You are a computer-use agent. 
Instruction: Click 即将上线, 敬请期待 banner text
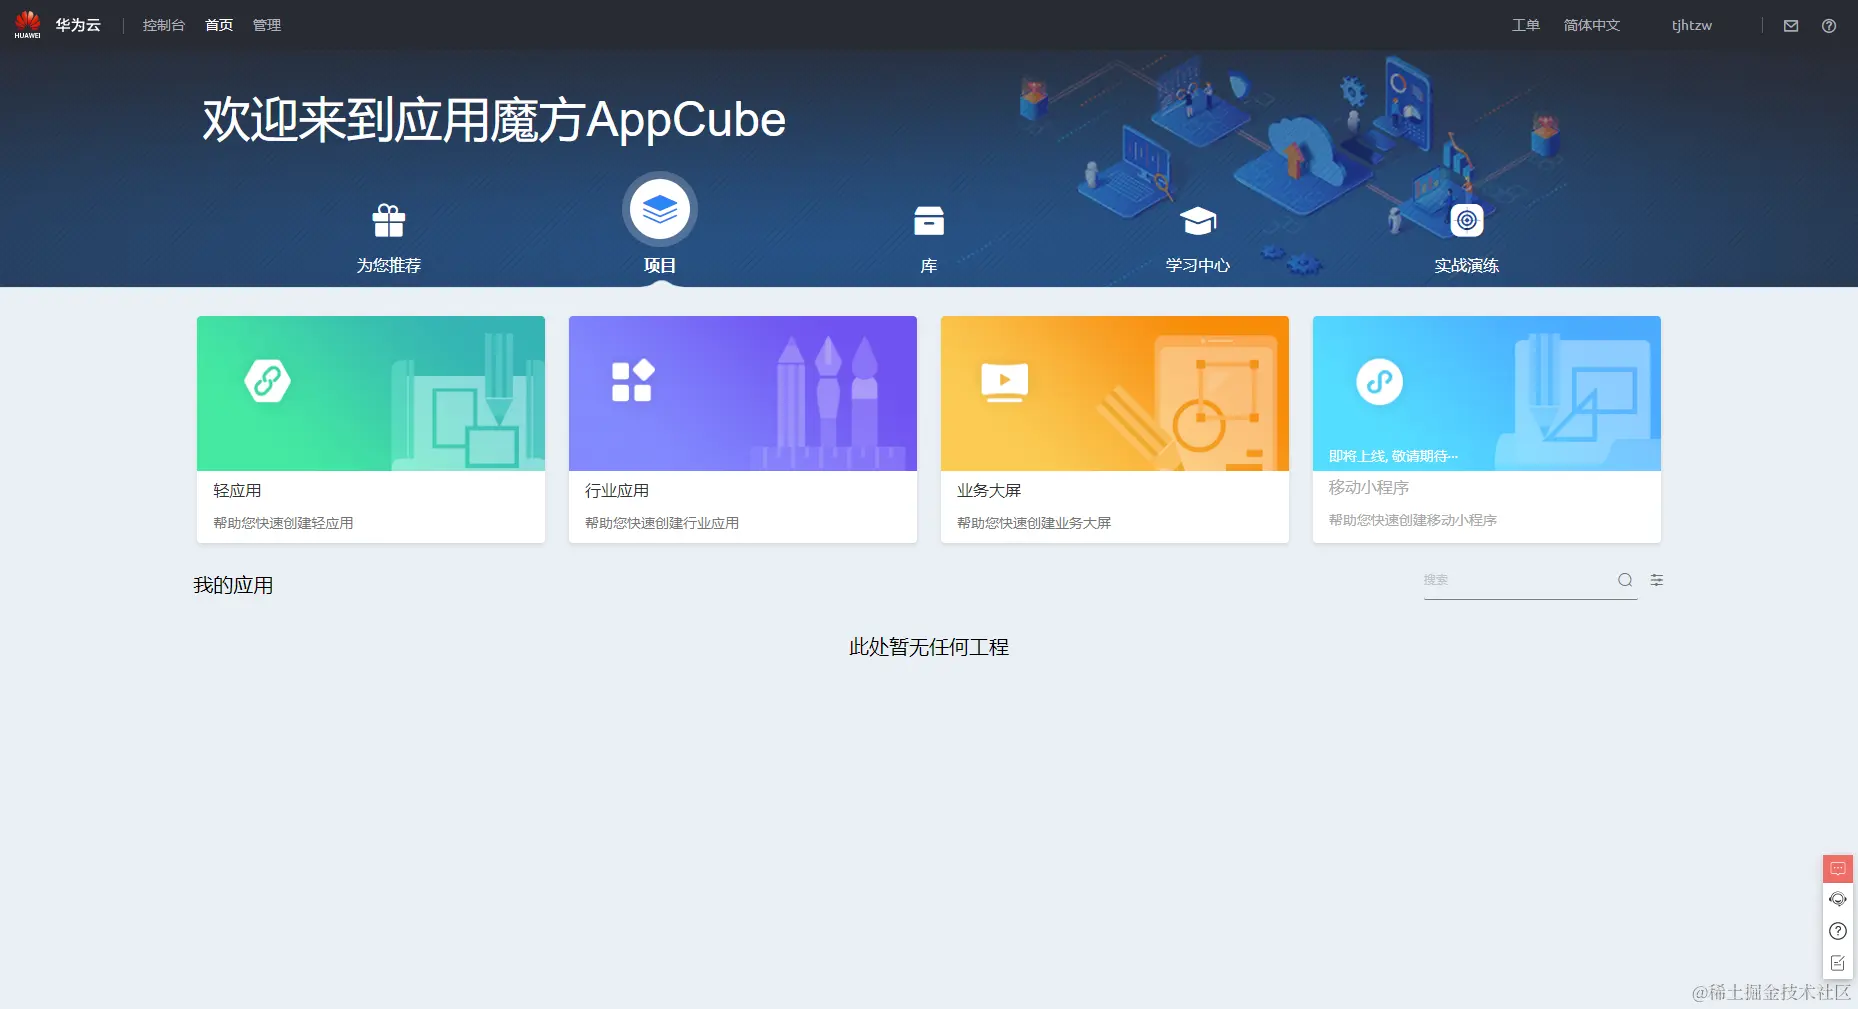pyautogui.click(x=1393, y=456)
